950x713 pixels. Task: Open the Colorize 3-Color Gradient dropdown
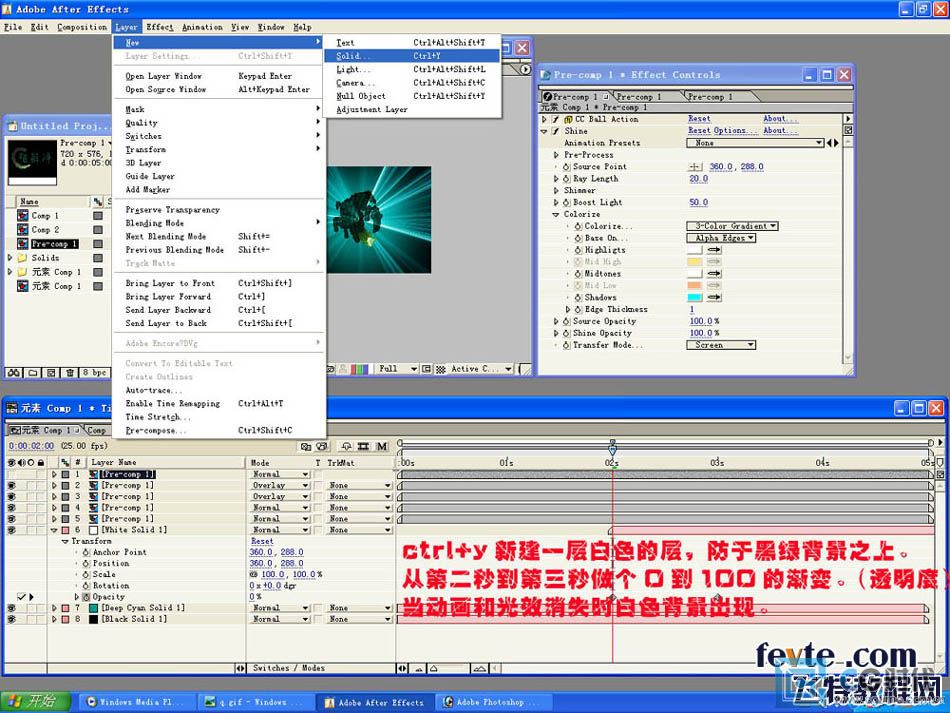[732, 226]
